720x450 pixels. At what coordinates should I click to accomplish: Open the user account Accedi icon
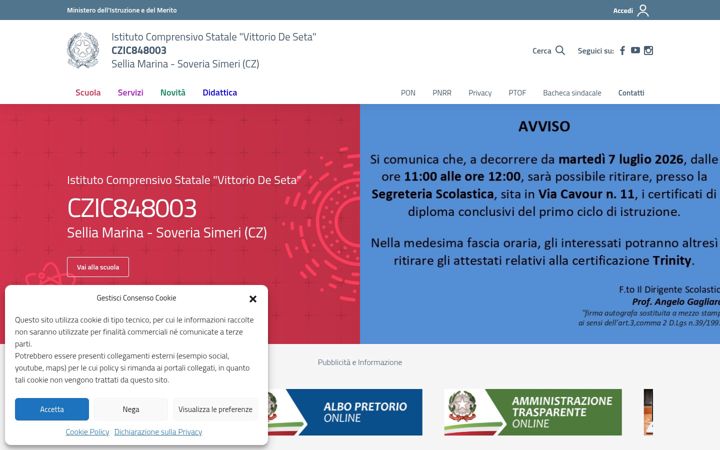(643, 10)
